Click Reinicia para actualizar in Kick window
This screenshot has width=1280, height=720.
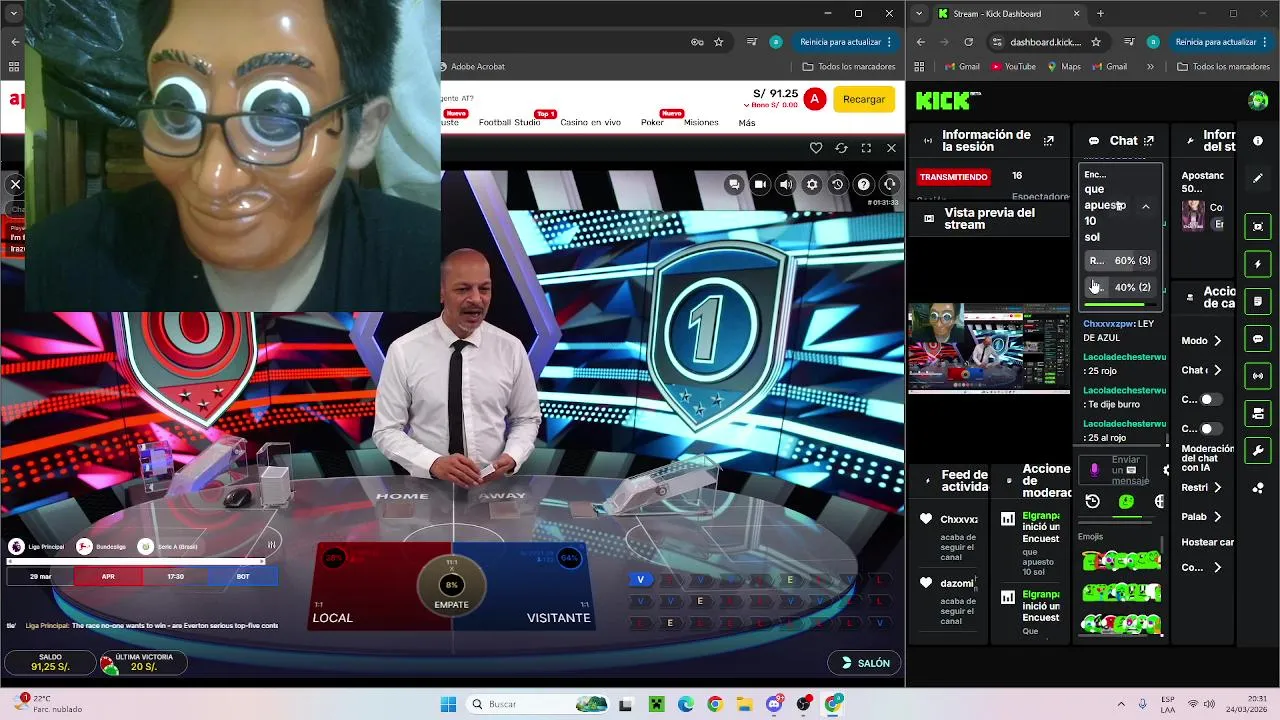[x=1216, y=42]
